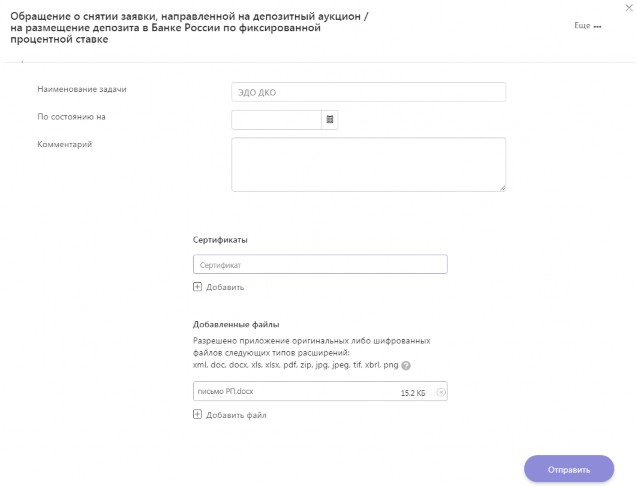Click the По состоянию на date field
637x487 pixels.
pyautogui.click(x=276, y=120)
